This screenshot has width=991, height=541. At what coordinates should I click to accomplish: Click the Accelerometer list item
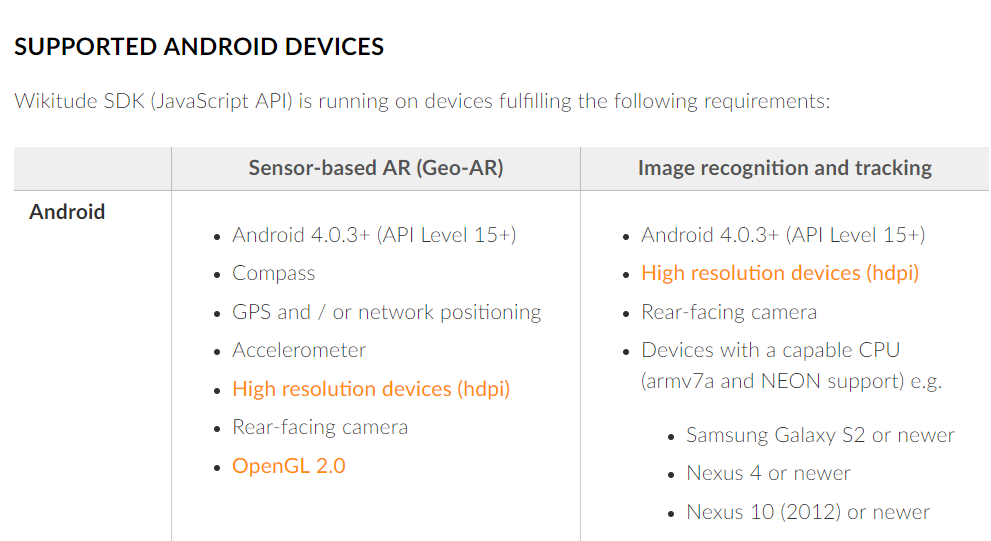(299, 350)
